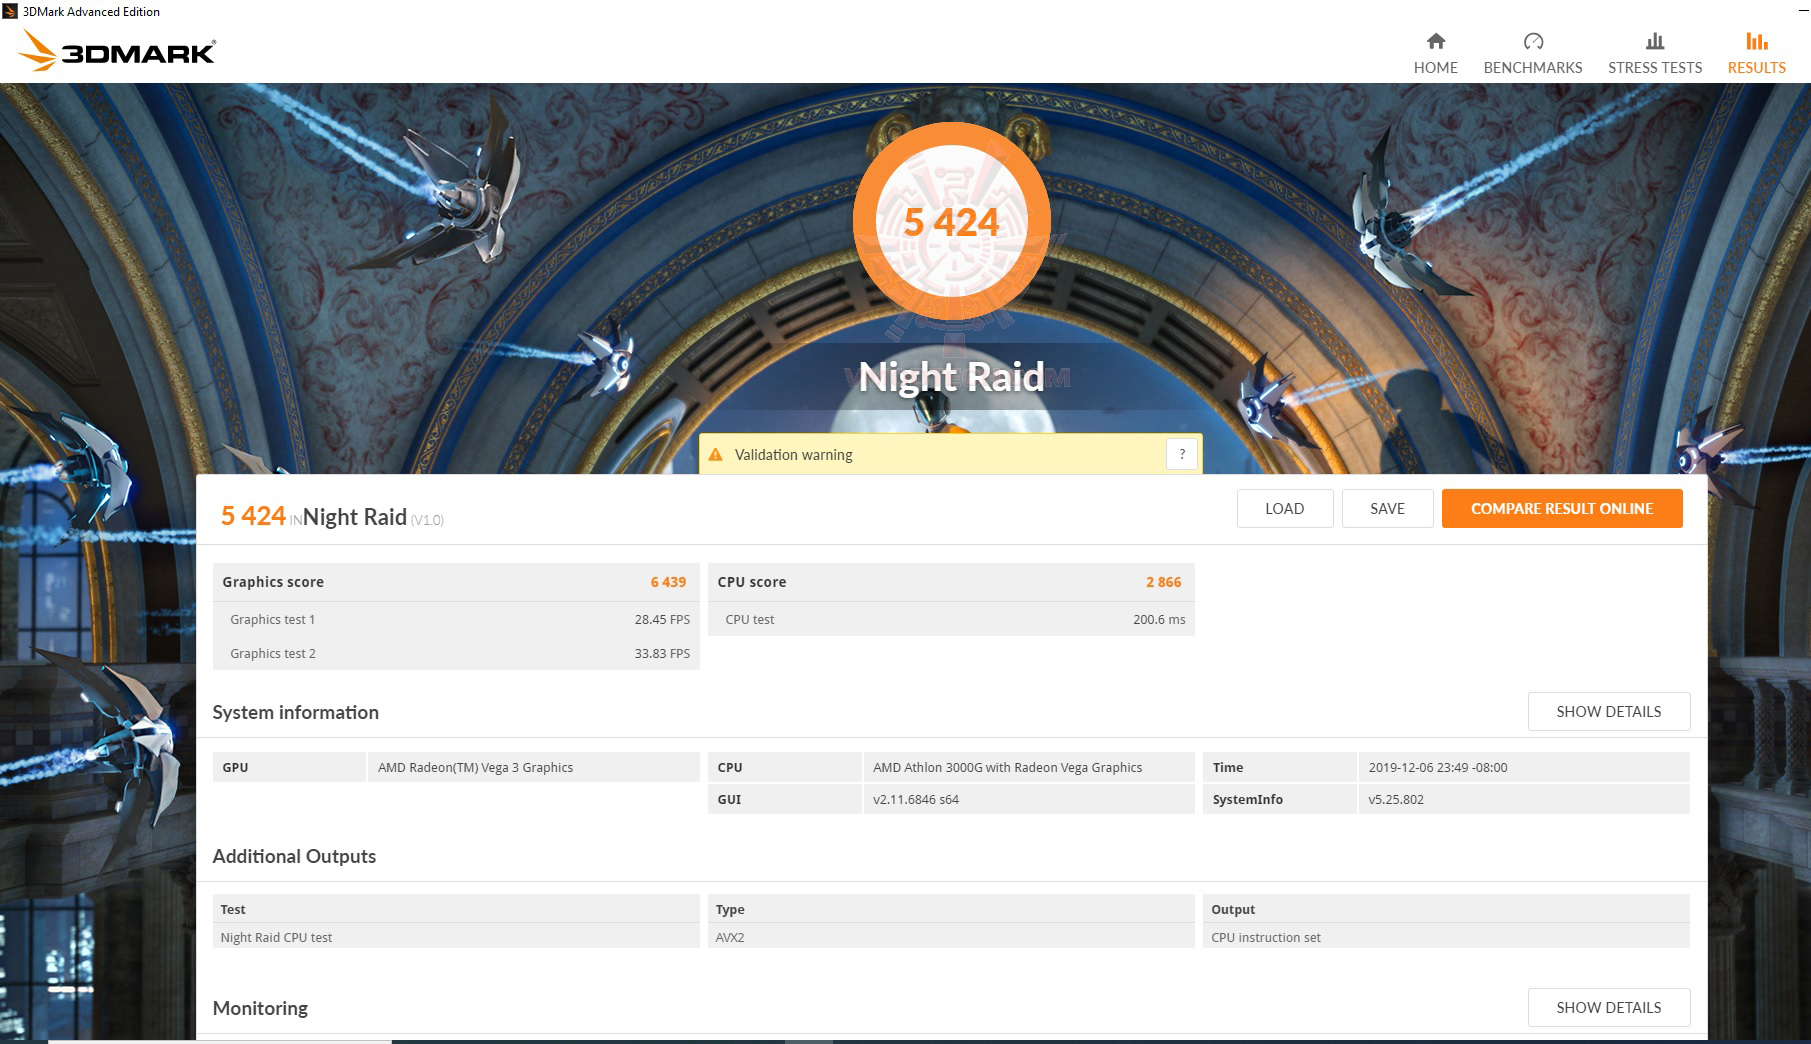Click the AVX2 type cell
This screenshot has width=1811, height=1044.
point(951,937)
